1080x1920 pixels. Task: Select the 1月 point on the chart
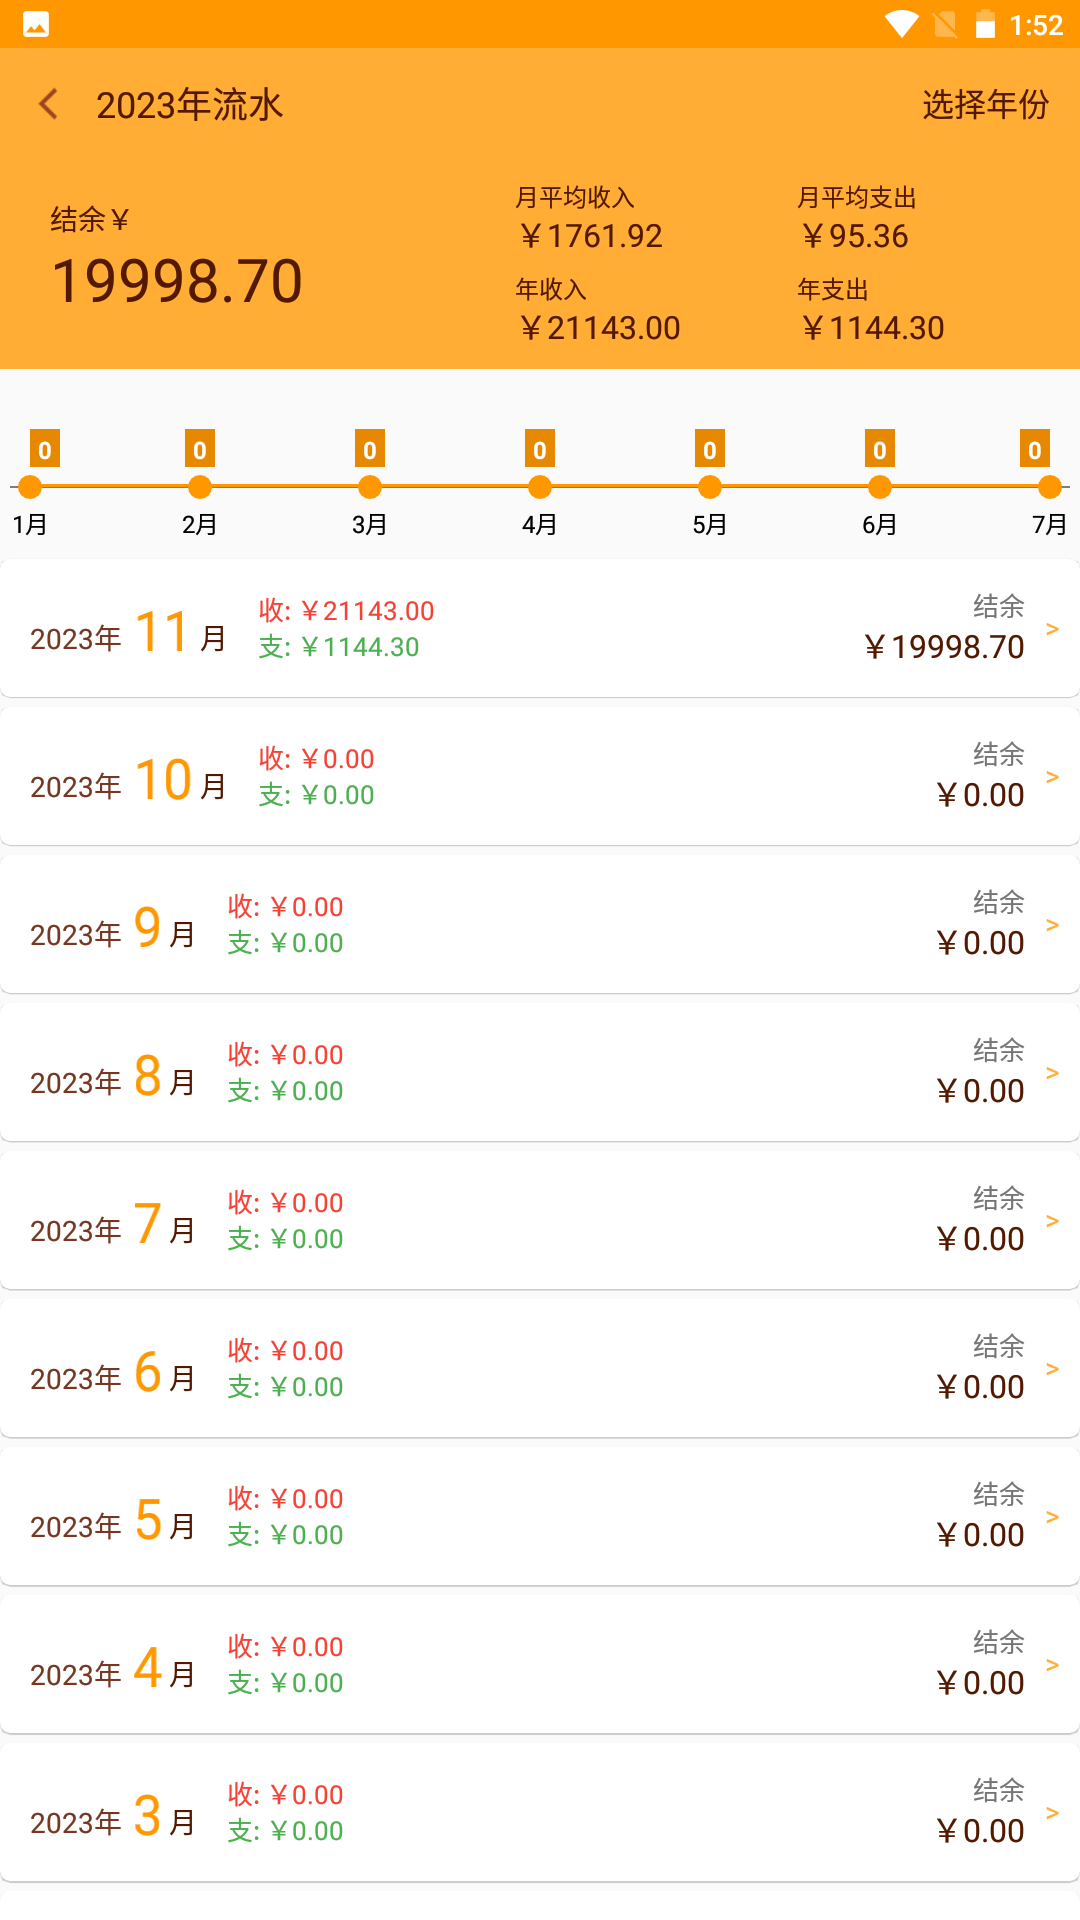[x=30, y=487]
